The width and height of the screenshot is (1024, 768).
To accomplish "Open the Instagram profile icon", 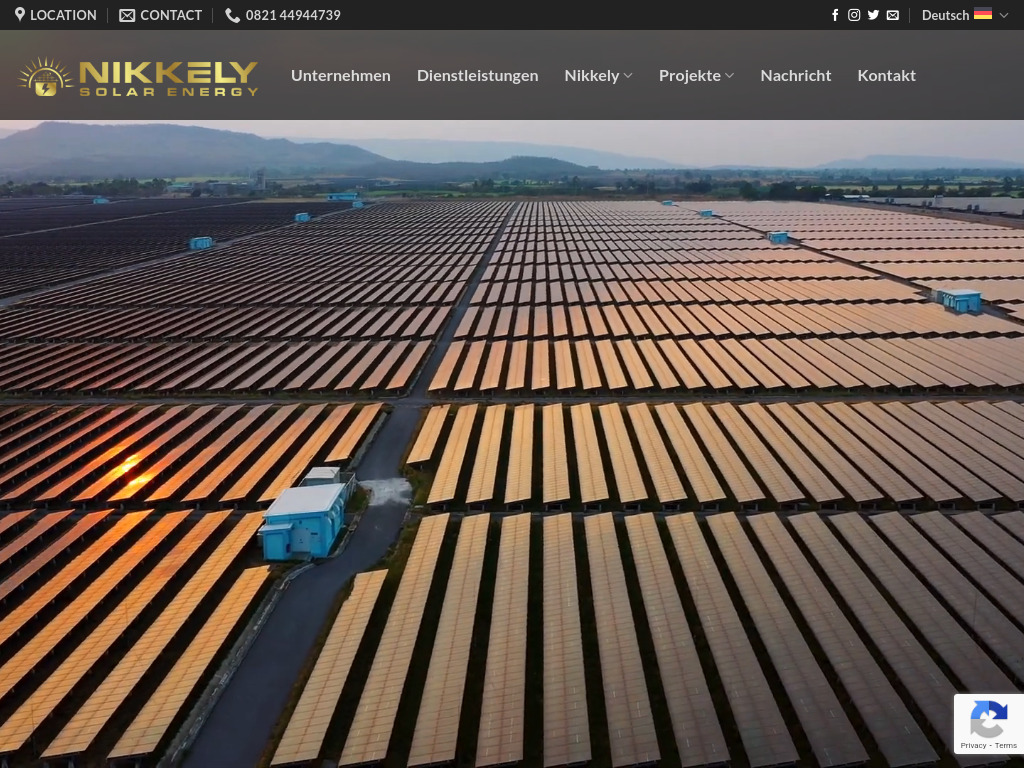I will (854, 15).
